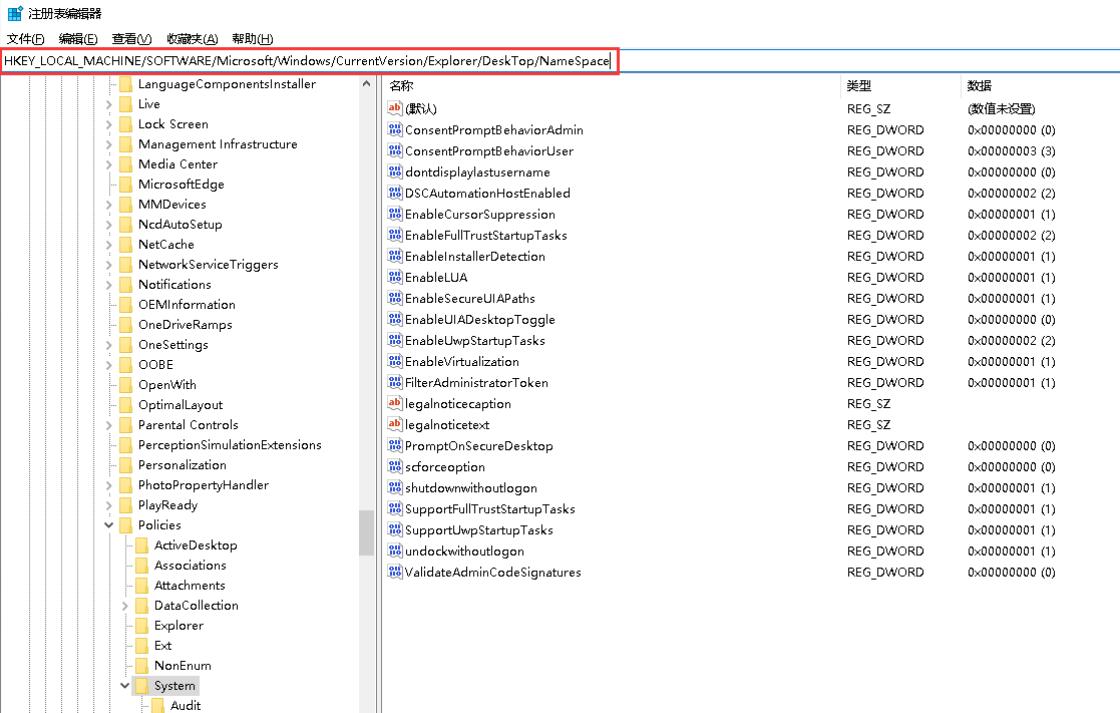This screenshot has width=1120, height=713.
Task: Click the EnableUIADesktopToggle DWORD icon
Action: coord(394,319)
